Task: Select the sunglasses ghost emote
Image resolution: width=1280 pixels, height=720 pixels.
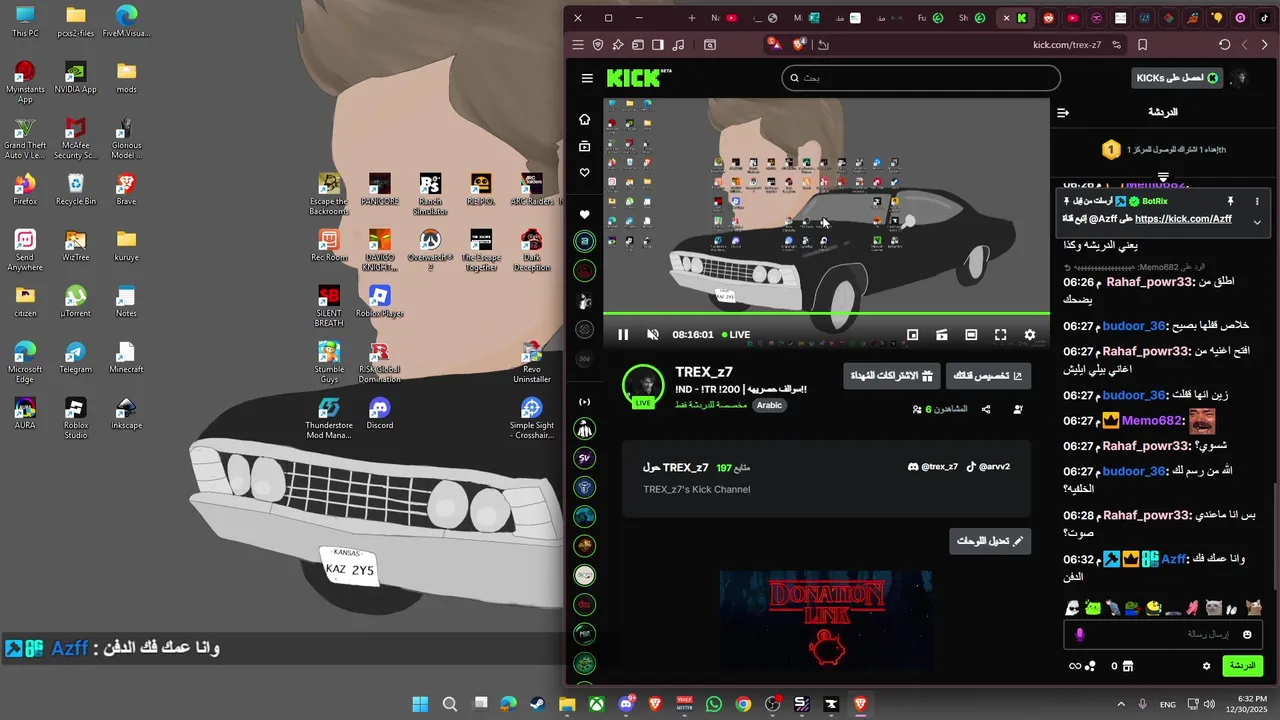Action: (1072, 607)
